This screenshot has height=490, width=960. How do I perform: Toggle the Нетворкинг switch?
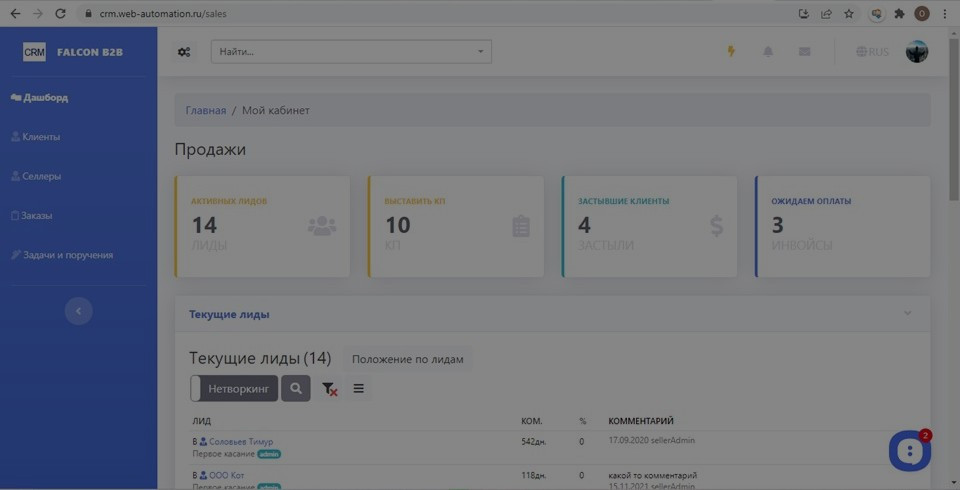[234, 389]
